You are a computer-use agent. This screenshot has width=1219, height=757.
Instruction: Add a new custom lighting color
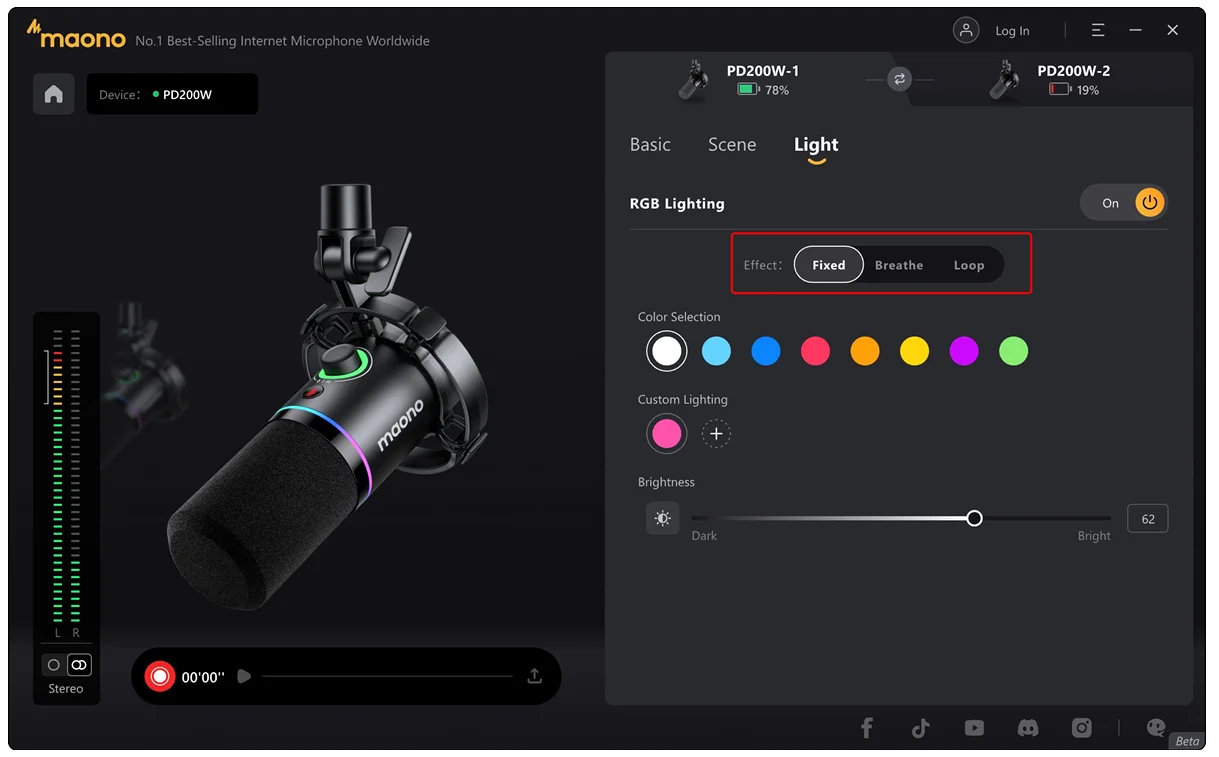(716, 434)
